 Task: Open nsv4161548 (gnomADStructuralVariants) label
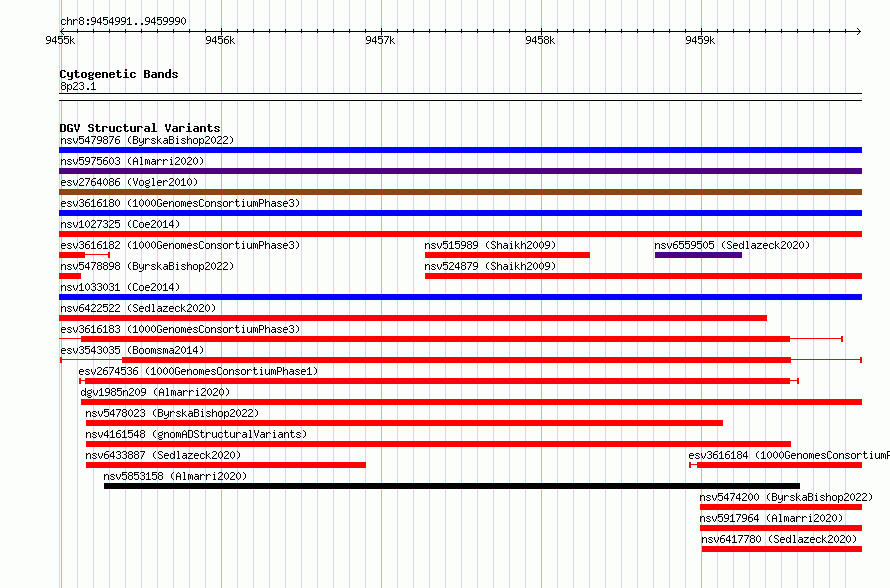tap(196, 434)
